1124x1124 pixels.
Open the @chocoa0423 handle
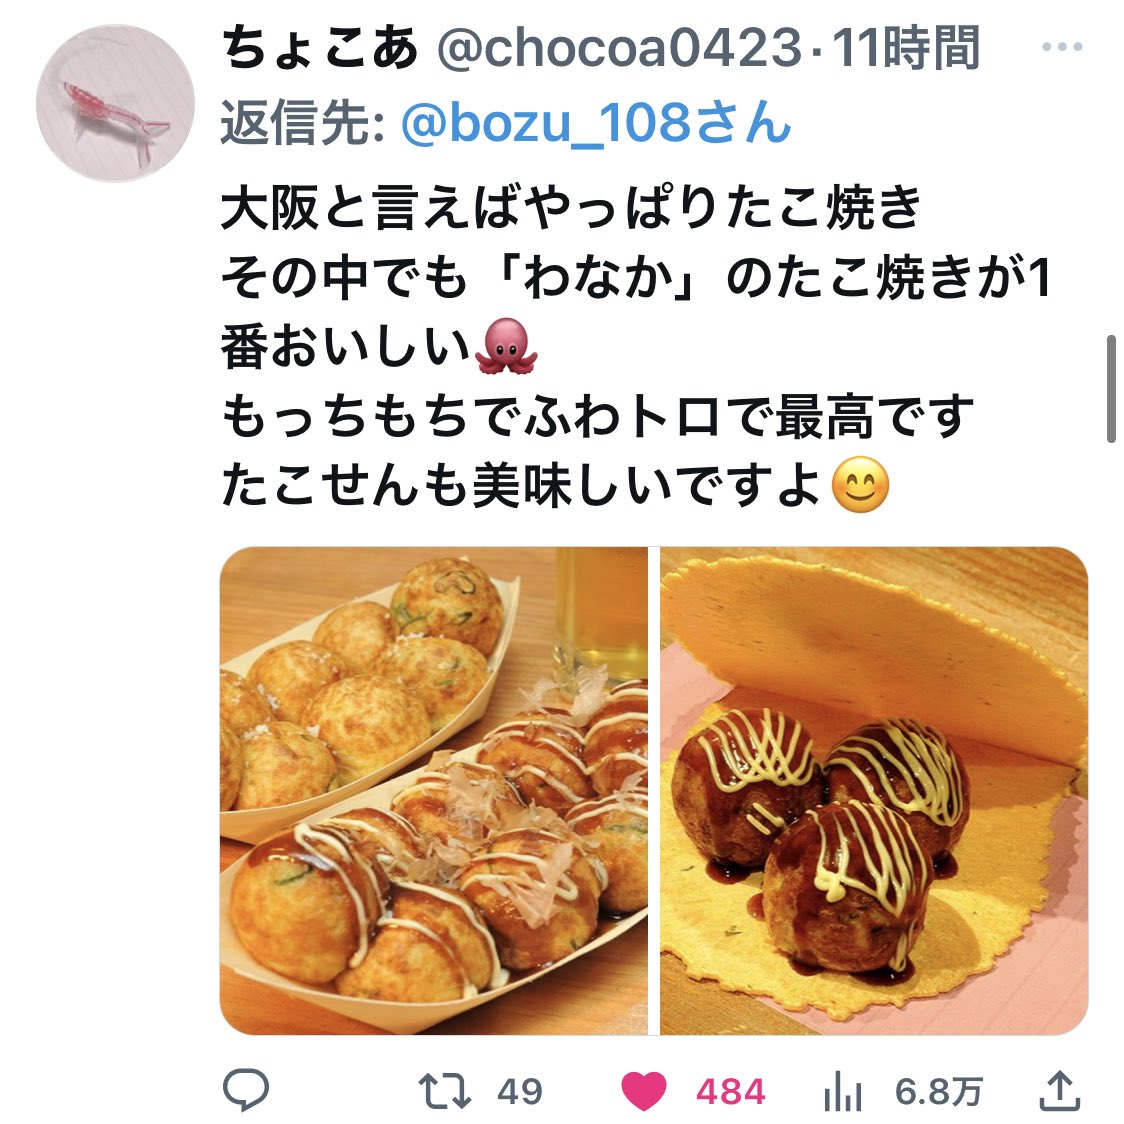pyautogui.click(x=619, y=47)
